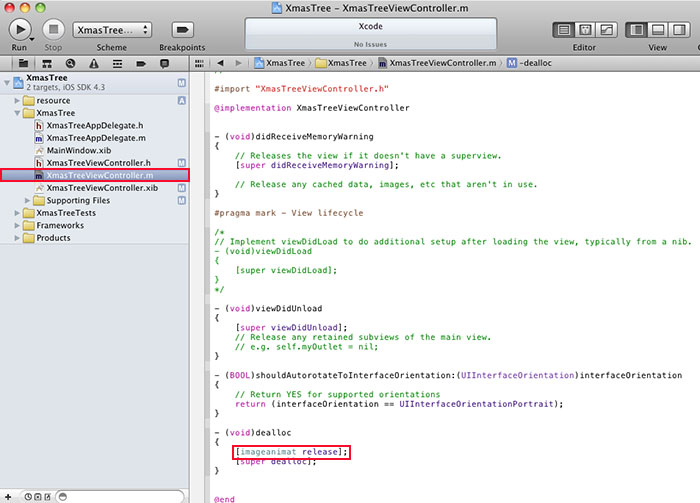Go forward in editor history
This screenshot has height=503, width=700.
[238, 63]
